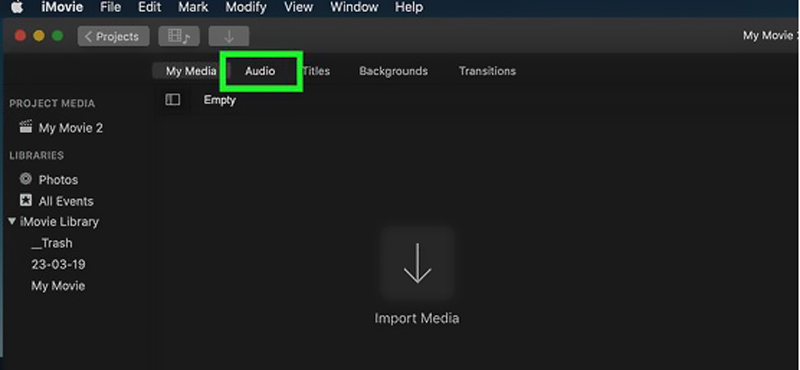Open the View menu

(x=298, y=8)
